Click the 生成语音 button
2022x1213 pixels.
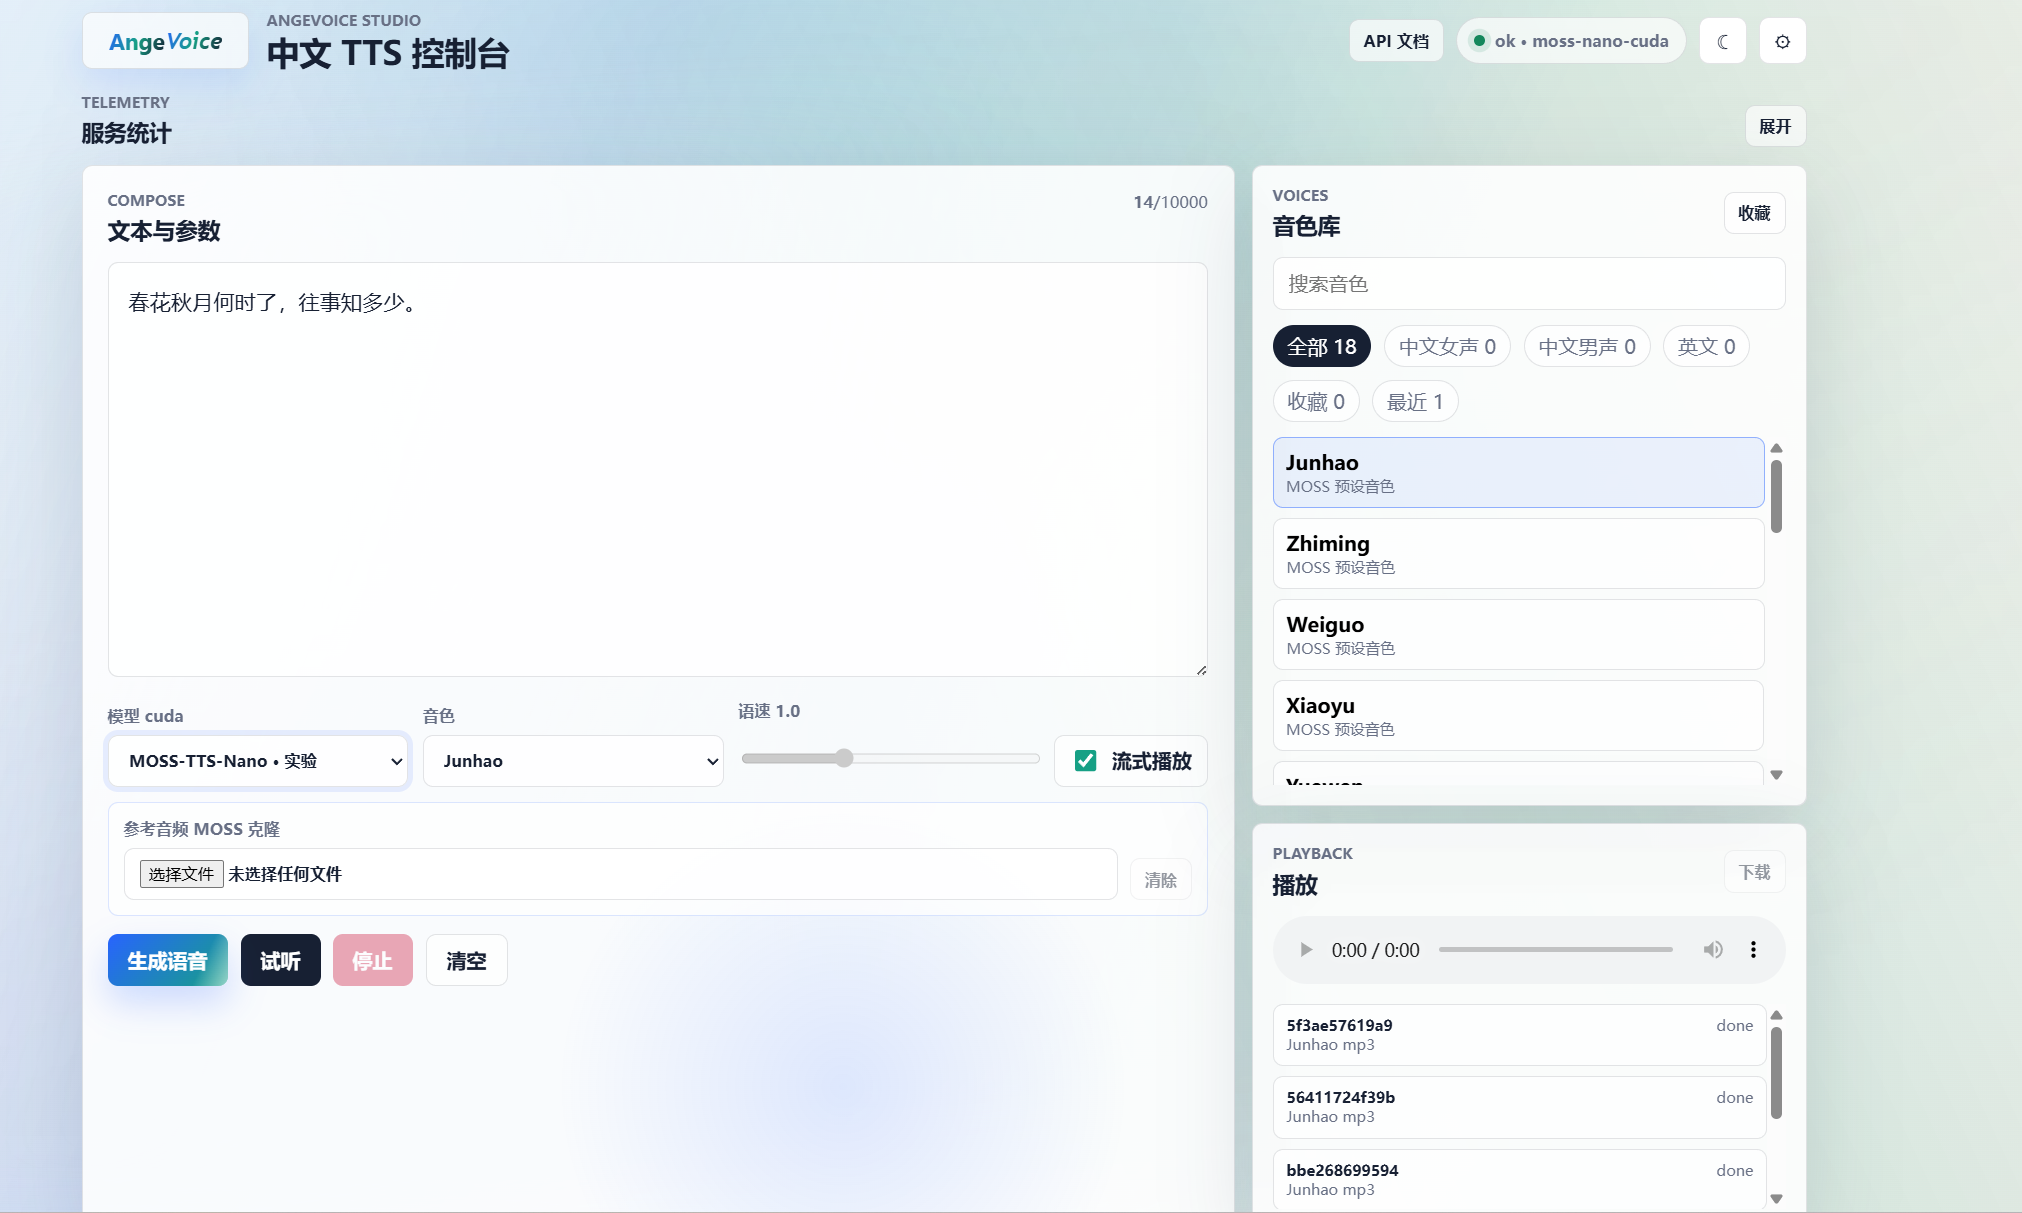[x=168, y=960]
